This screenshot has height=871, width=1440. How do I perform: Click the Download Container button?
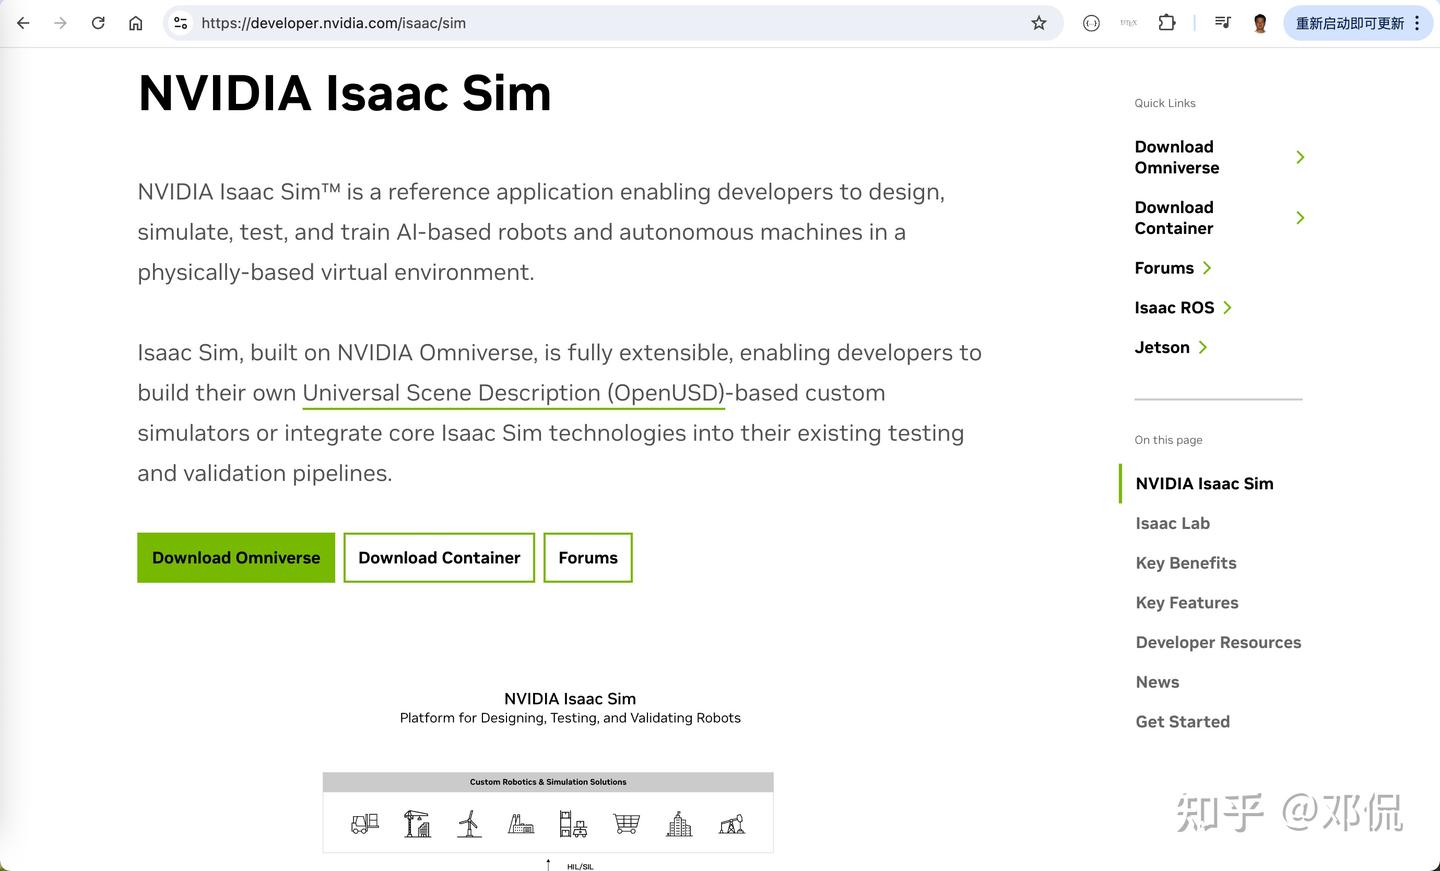tap(438, 557)
